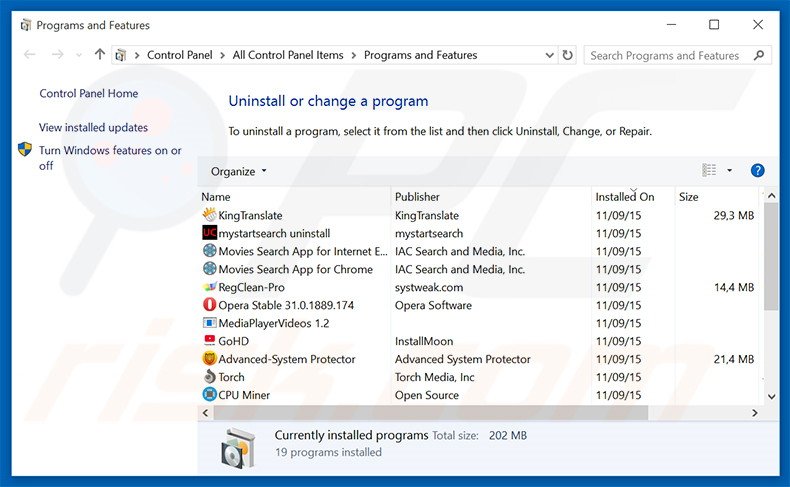Screen dimensions: 790x487
Task: Open Control Panel Home link
Action: coord(89,93)
